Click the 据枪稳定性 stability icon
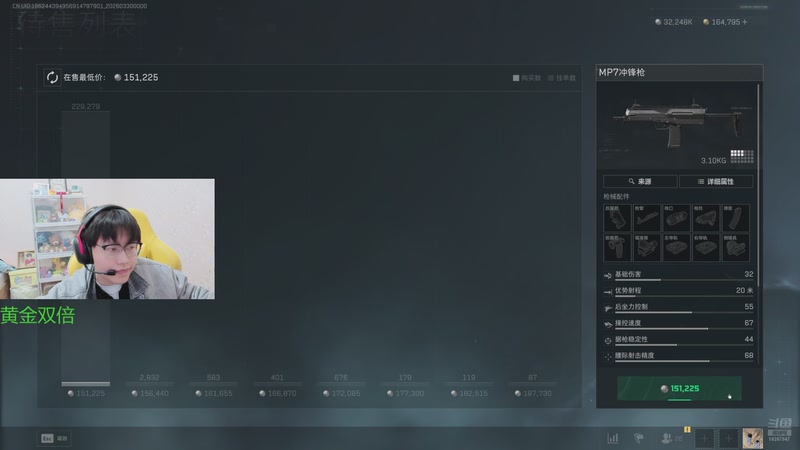Viewport: 800px width, 450px height. click(x=608, y=341)
